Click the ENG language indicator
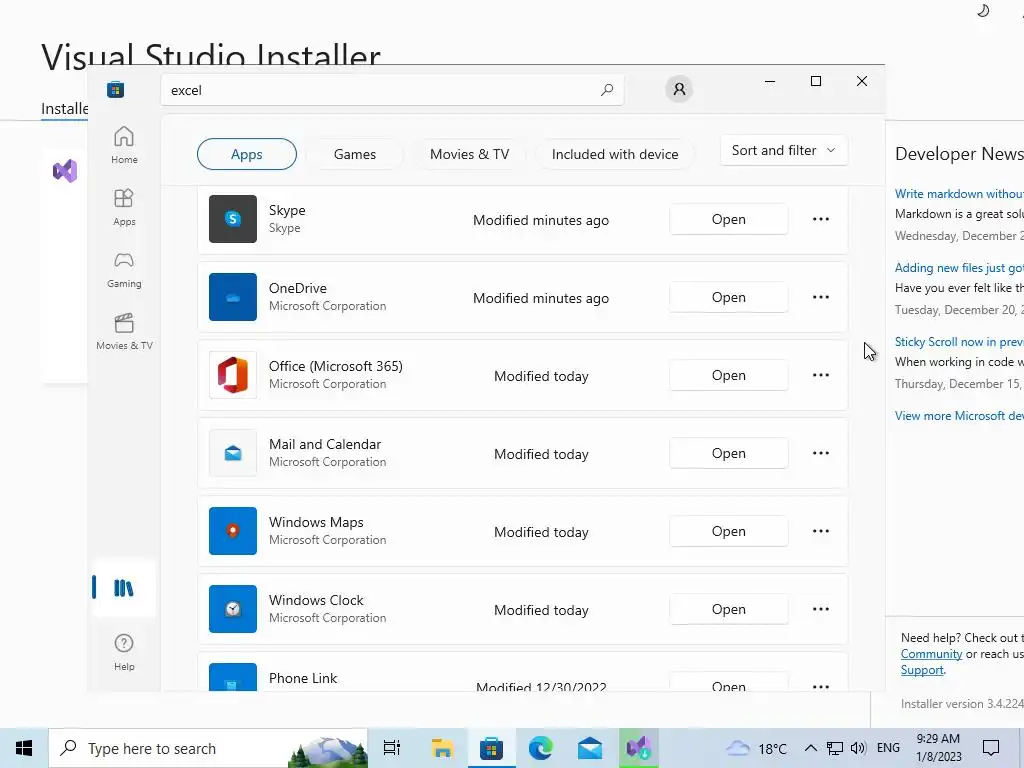 pyautogui.click(x=888, y=748)
